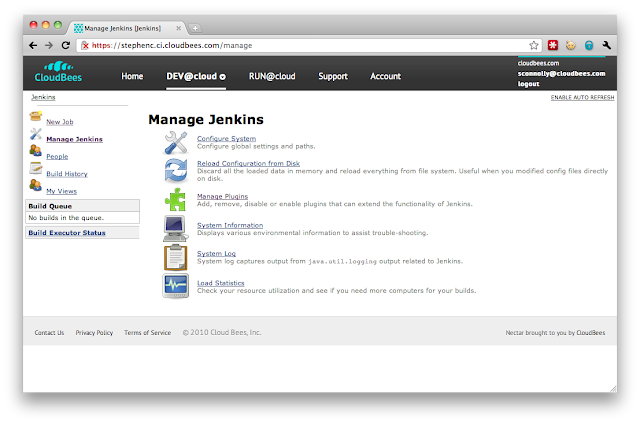Open the browser wrench settings menu
The height and width of the screenshot is (424, 640).
(x=606, y=45)
